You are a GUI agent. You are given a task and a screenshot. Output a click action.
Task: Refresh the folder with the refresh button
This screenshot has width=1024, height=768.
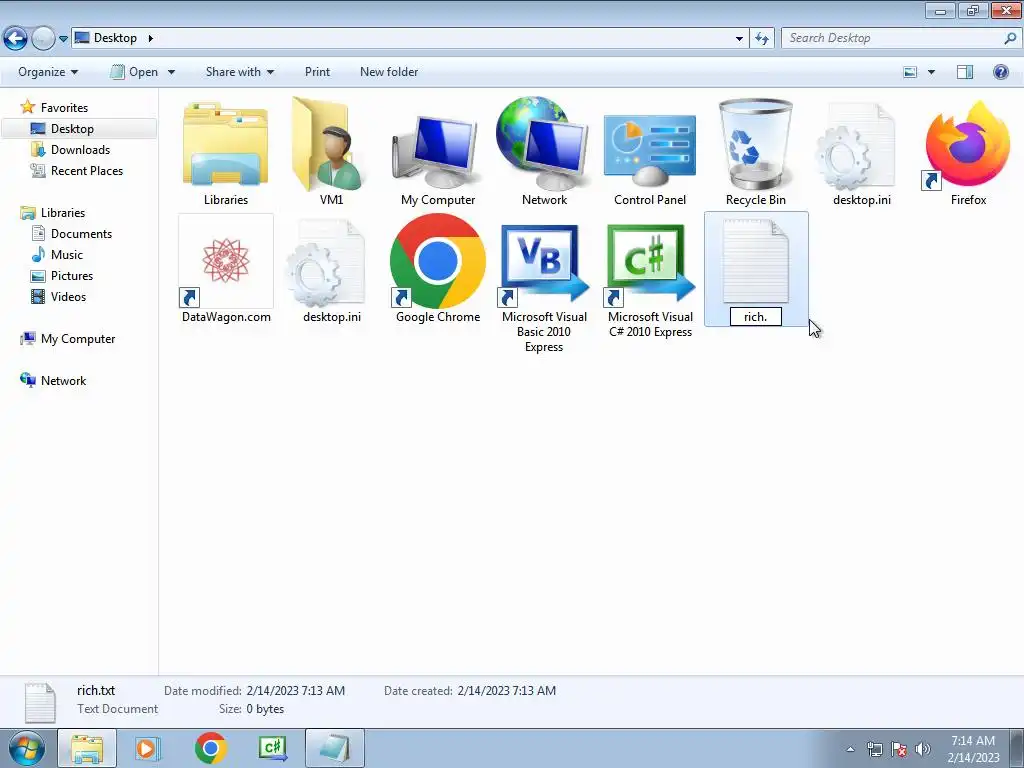(x=761, y=39)
